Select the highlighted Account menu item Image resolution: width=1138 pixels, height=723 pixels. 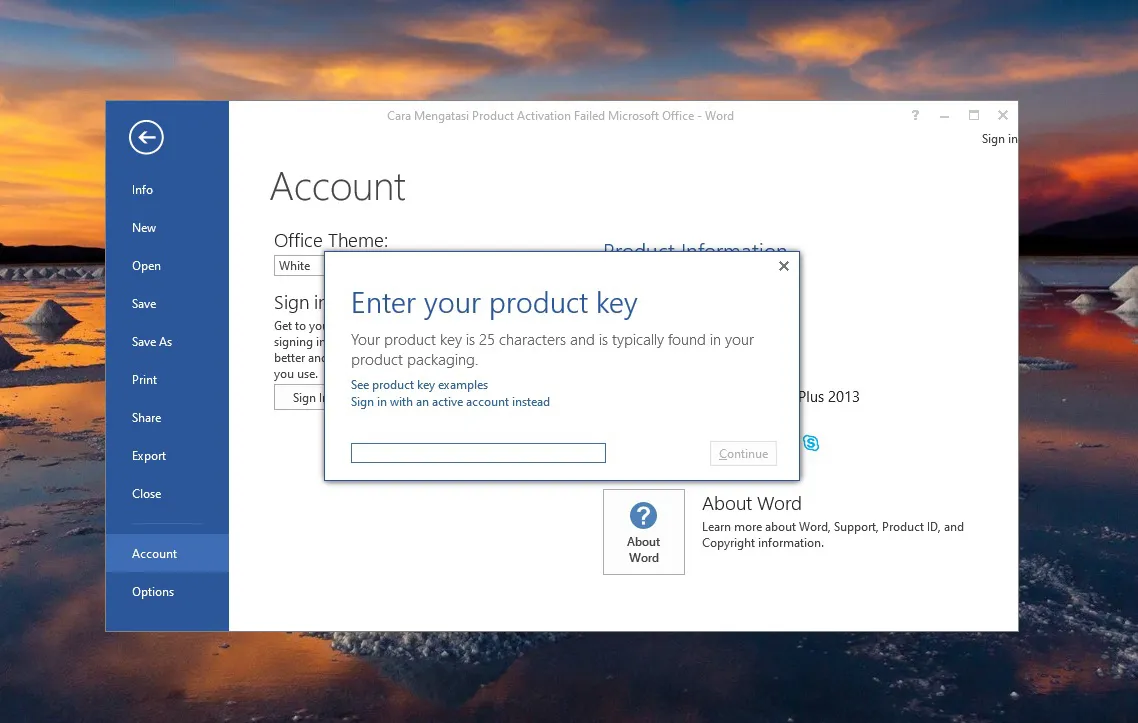coord(155,554)
